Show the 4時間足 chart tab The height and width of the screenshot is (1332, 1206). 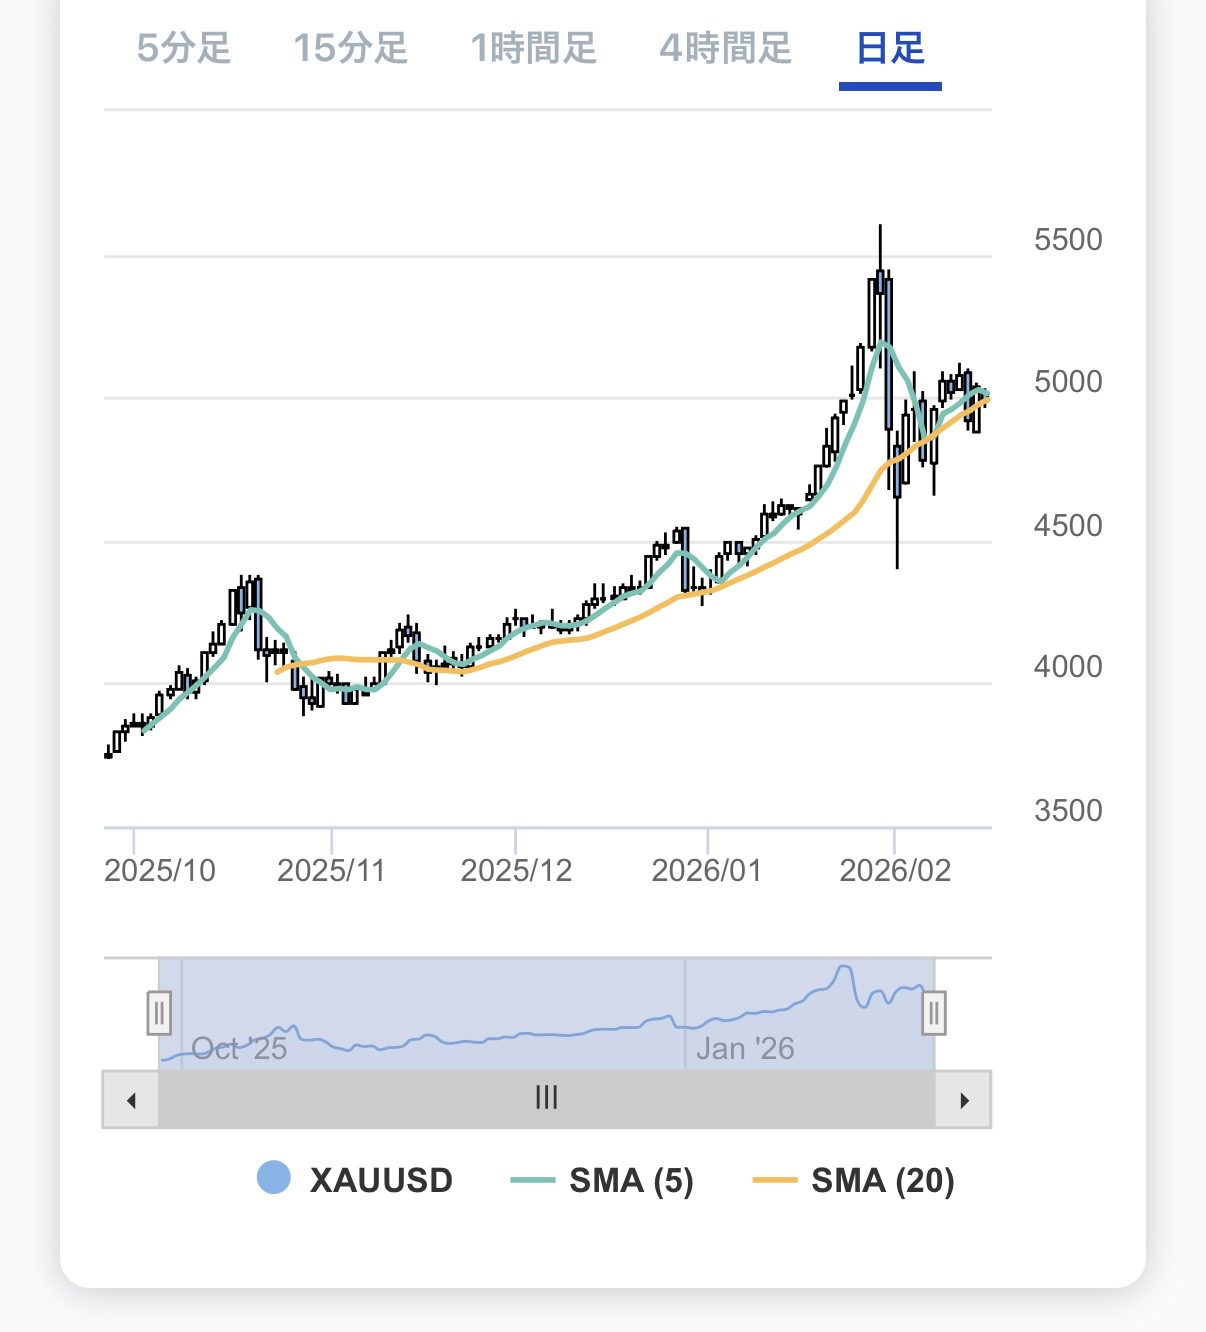[726, 48]
